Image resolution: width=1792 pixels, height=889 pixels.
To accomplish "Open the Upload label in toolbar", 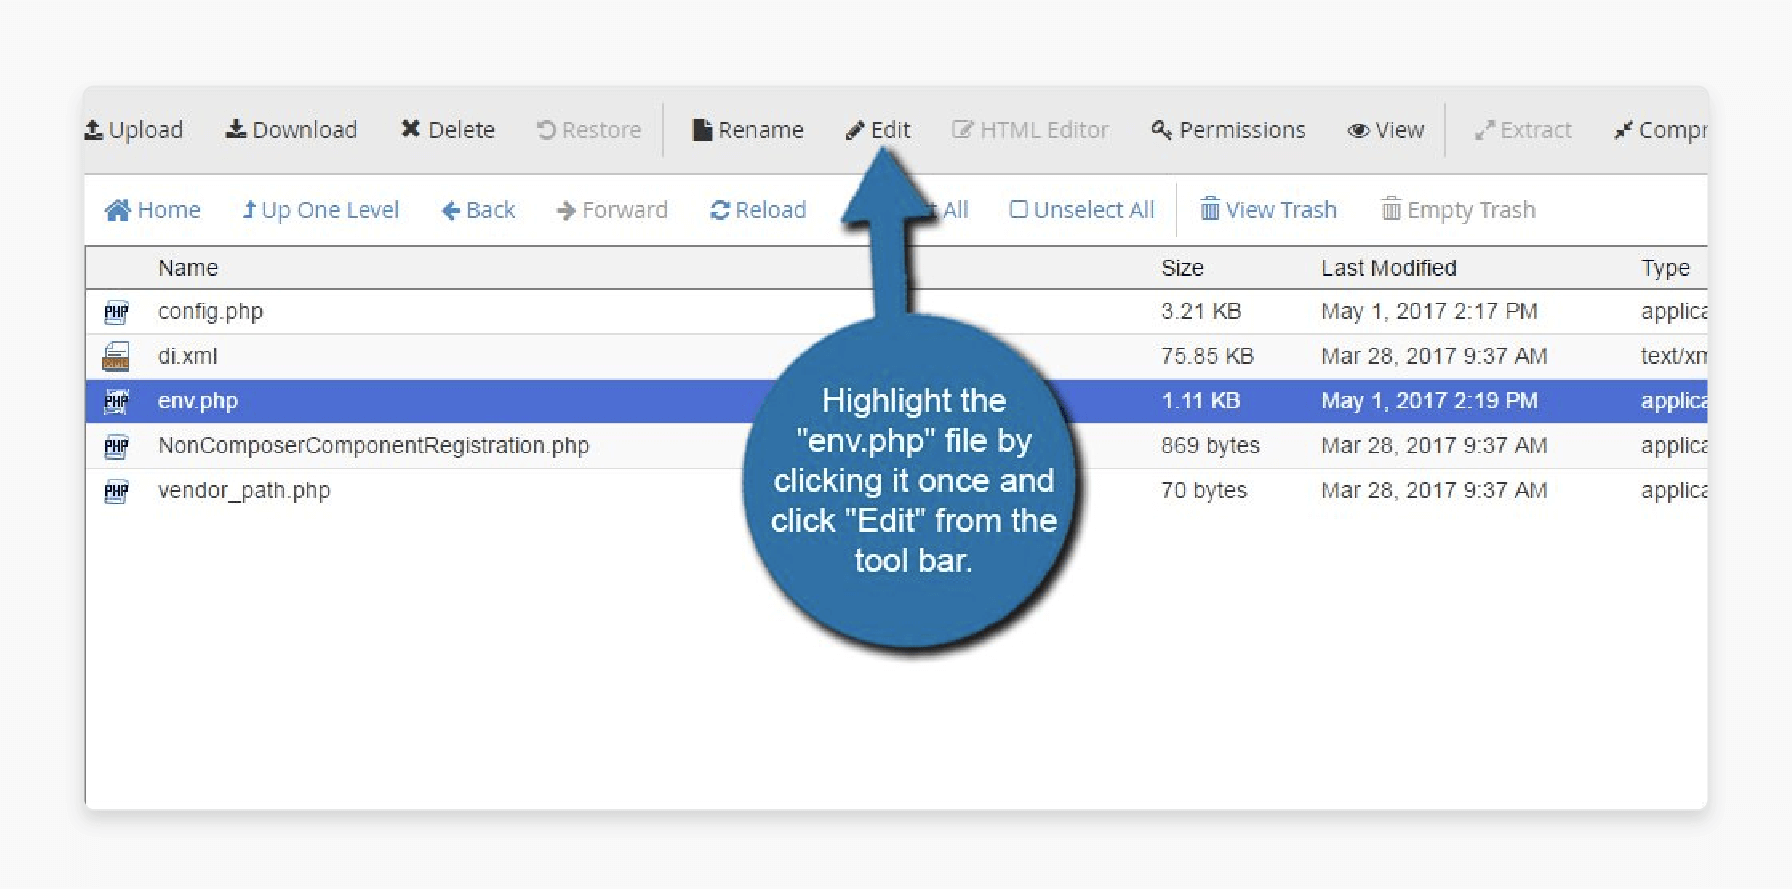I will tap(146, 130).
